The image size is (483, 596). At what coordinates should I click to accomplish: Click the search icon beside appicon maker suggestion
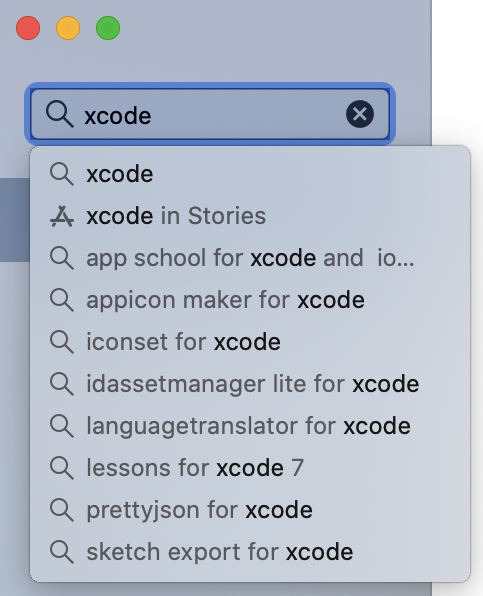pos(62,300)
